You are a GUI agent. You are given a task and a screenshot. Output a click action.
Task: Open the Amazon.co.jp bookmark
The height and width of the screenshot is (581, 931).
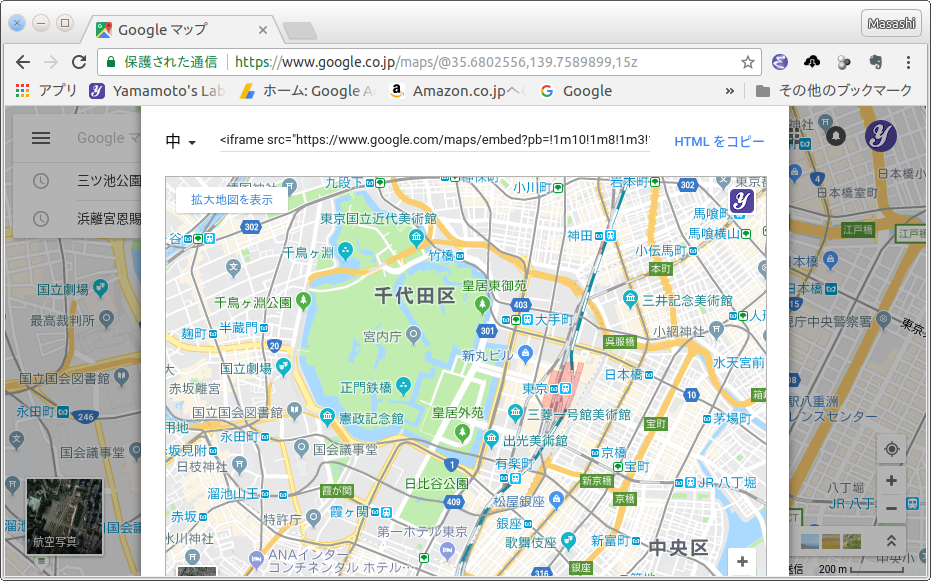(457, 91)
